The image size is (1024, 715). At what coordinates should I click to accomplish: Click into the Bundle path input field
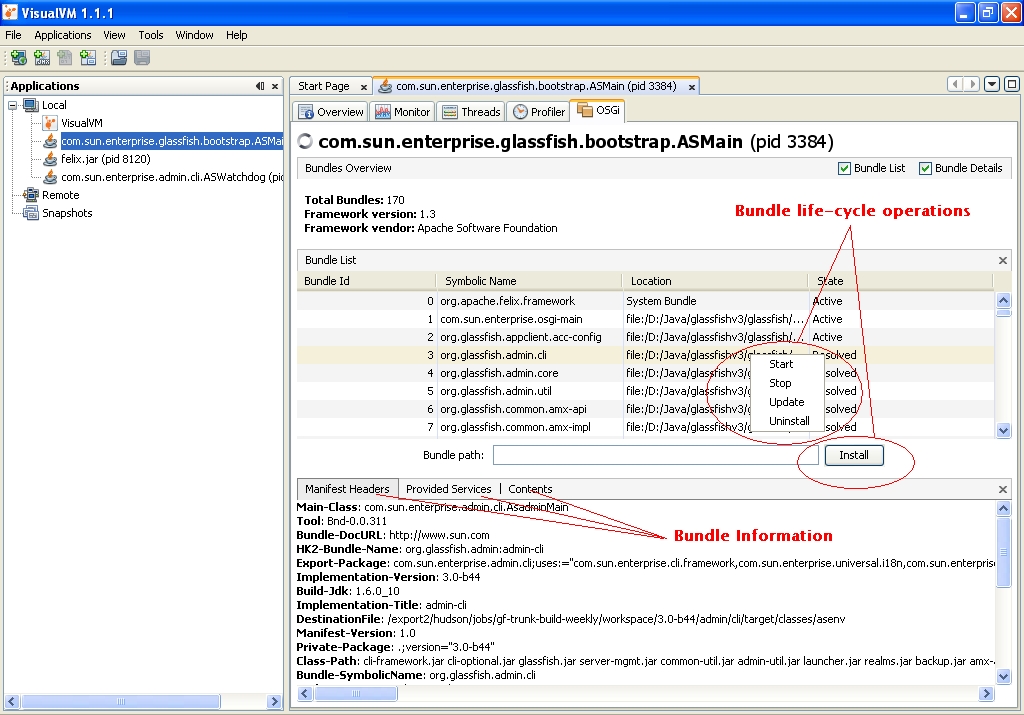[x=656, y=455]
